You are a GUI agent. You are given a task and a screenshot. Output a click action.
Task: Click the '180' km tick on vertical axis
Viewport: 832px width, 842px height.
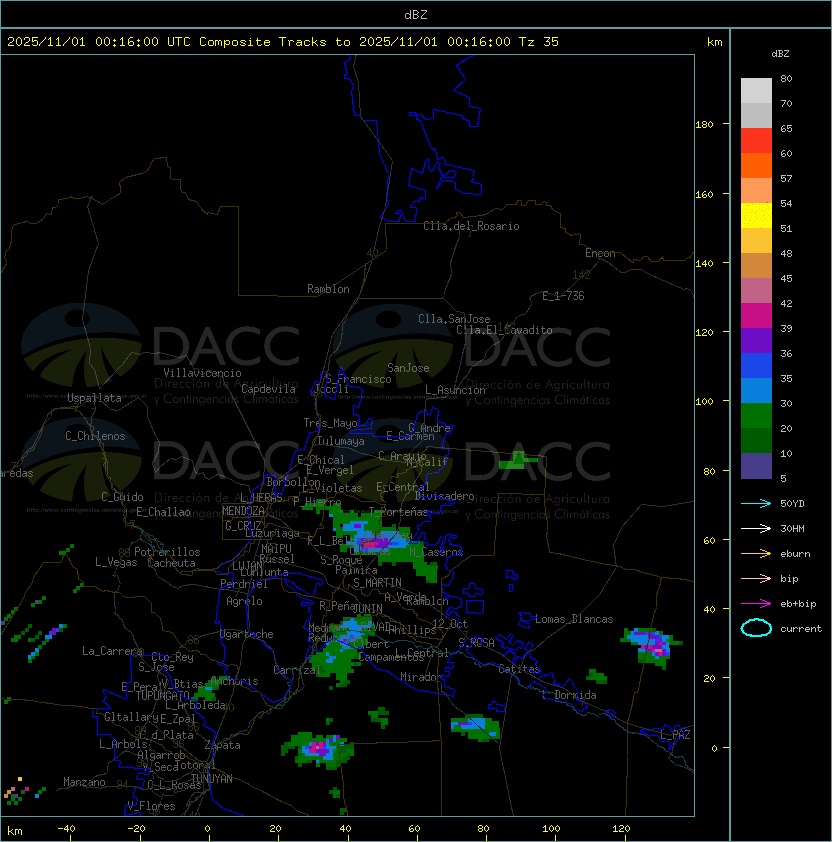point(704,125)
